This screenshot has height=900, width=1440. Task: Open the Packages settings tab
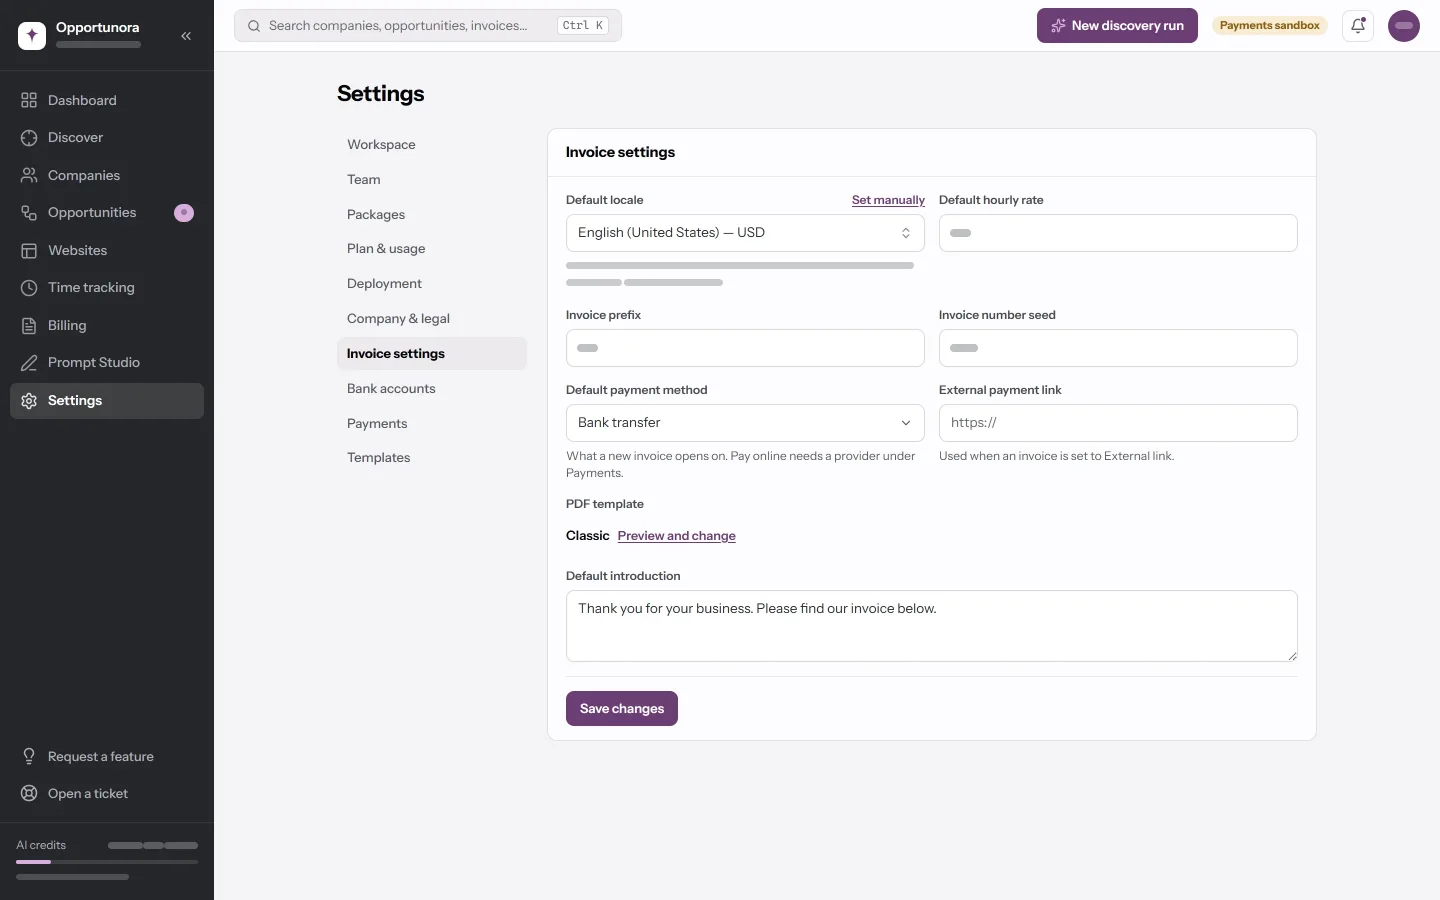[x=432, y=215]
